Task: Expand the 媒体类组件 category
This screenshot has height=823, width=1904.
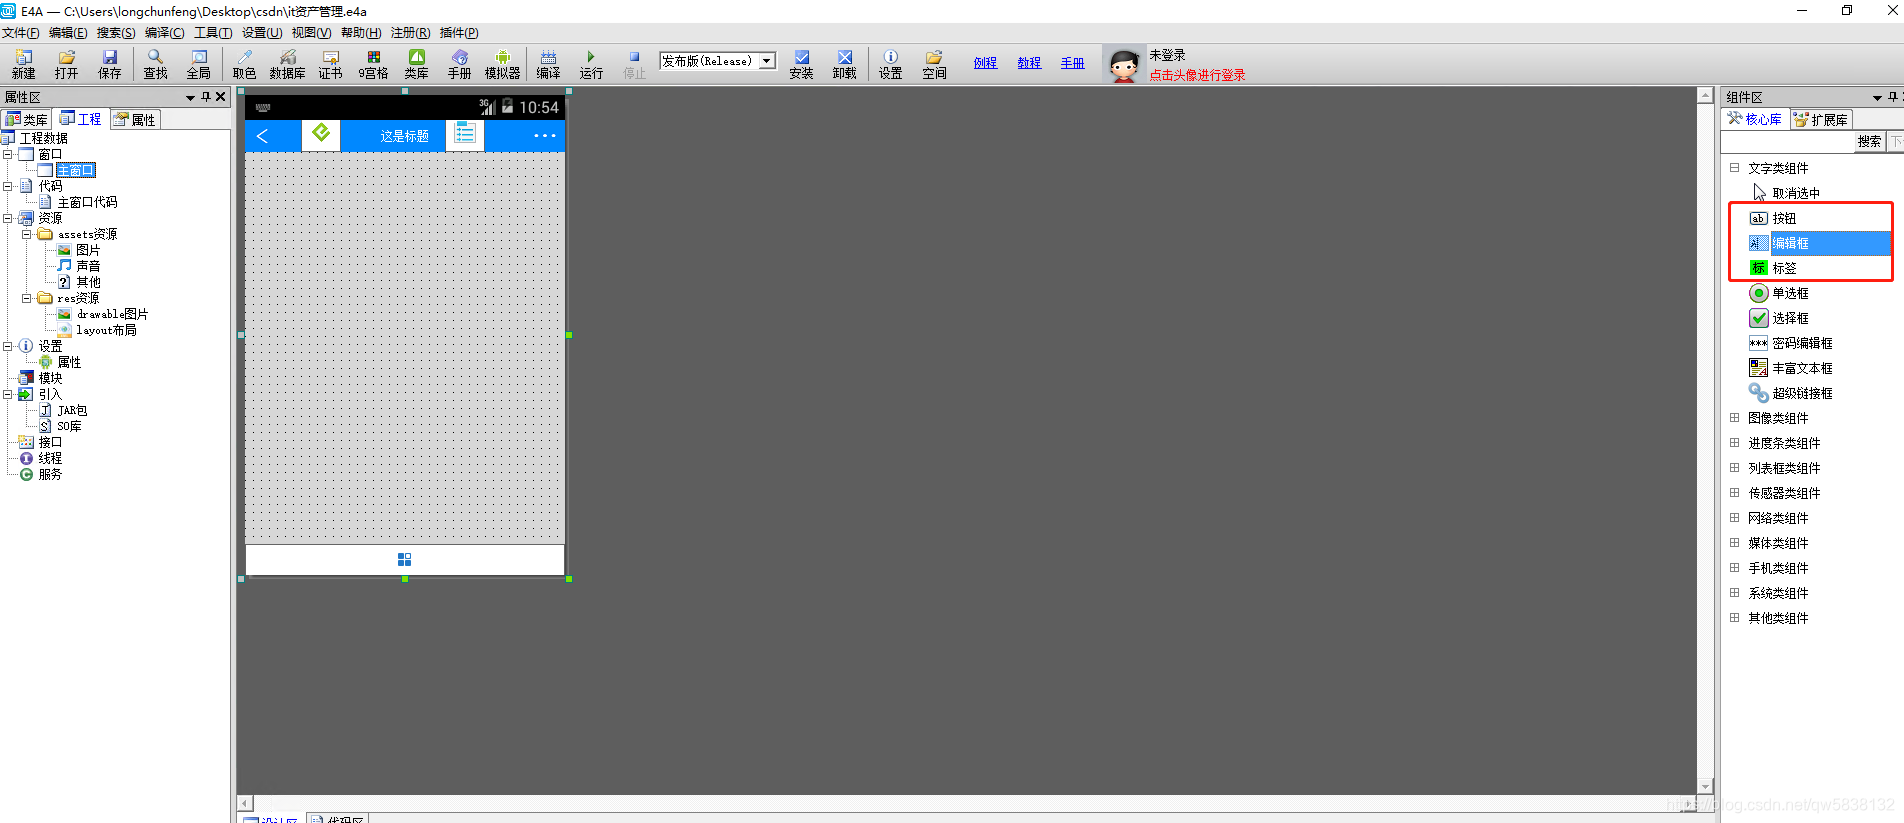Action: pyautogui.click(x=1735, y=543)
